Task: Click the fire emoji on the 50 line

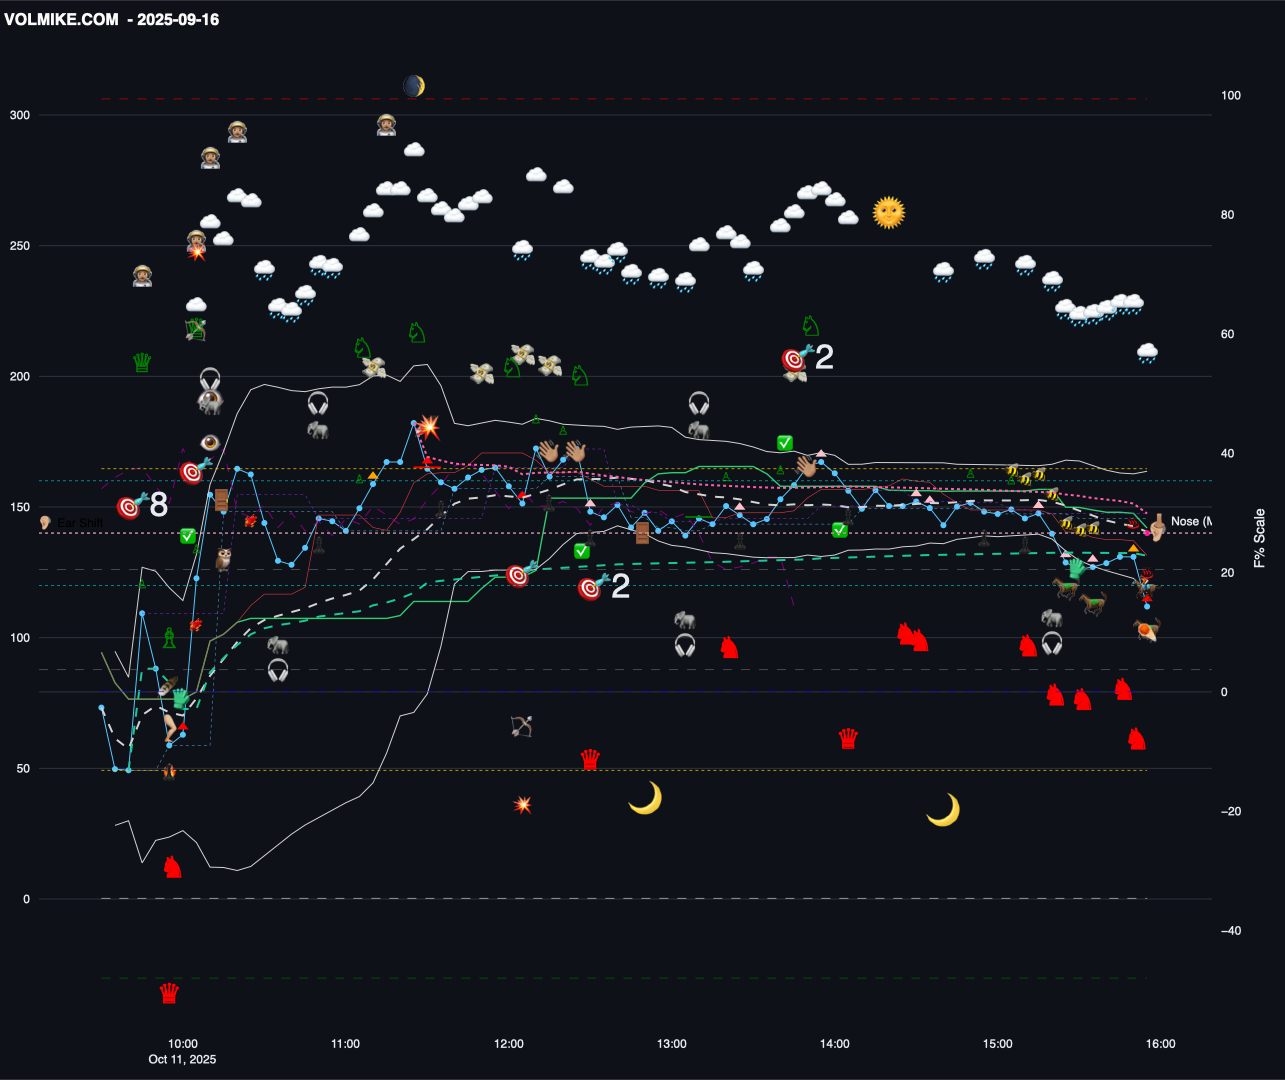Action: (169, 771)
